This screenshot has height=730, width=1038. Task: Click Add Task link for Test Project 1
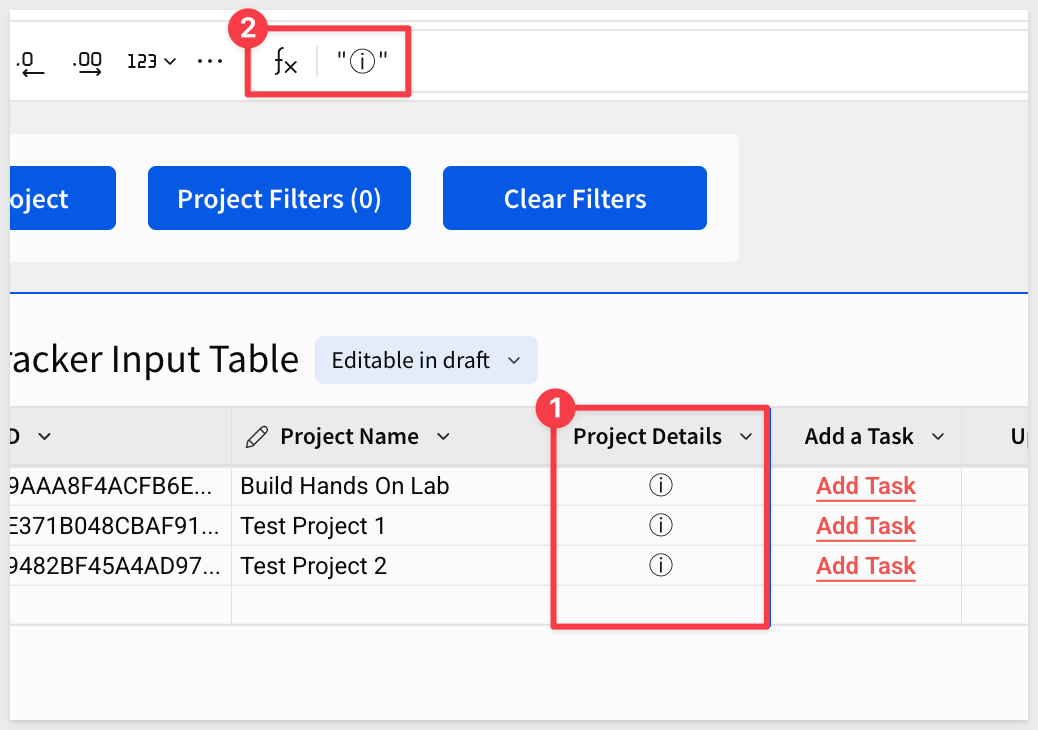tap(865, 526)
